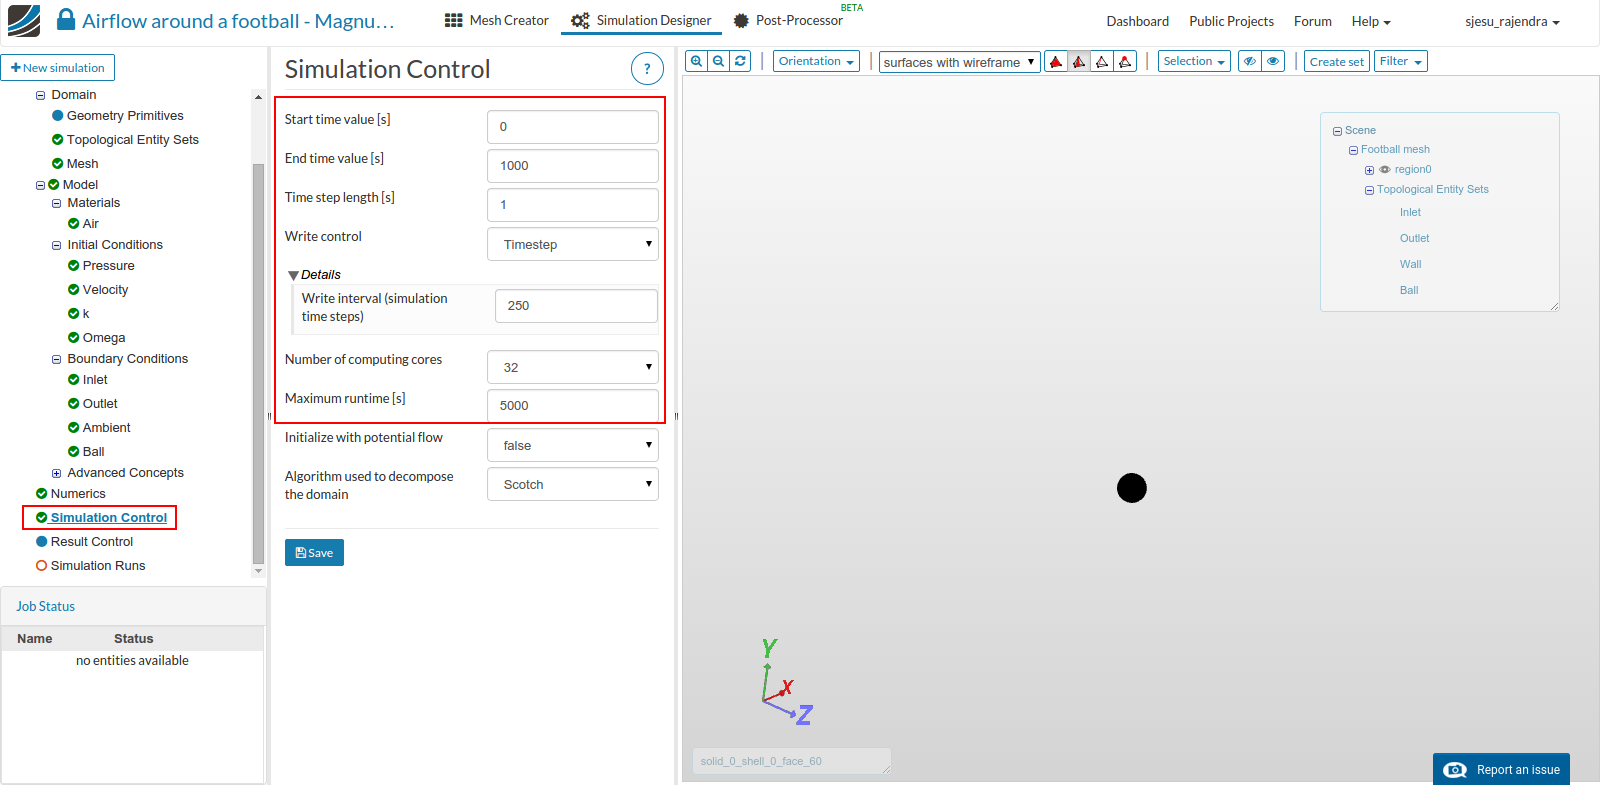Expand region0 in the scene tree

1369,170
